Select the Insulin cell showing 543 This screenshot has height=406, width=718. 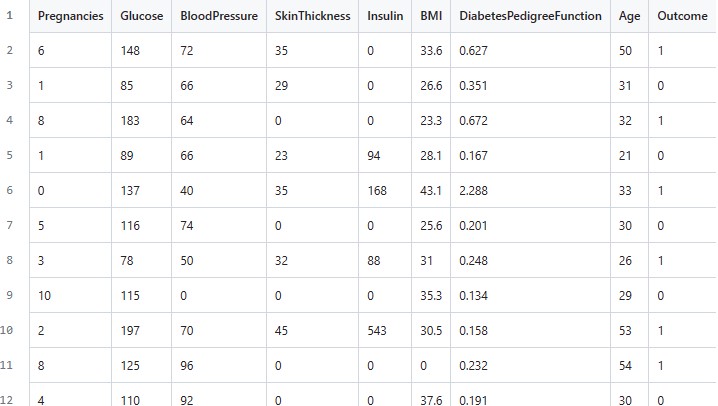(378, 331)
